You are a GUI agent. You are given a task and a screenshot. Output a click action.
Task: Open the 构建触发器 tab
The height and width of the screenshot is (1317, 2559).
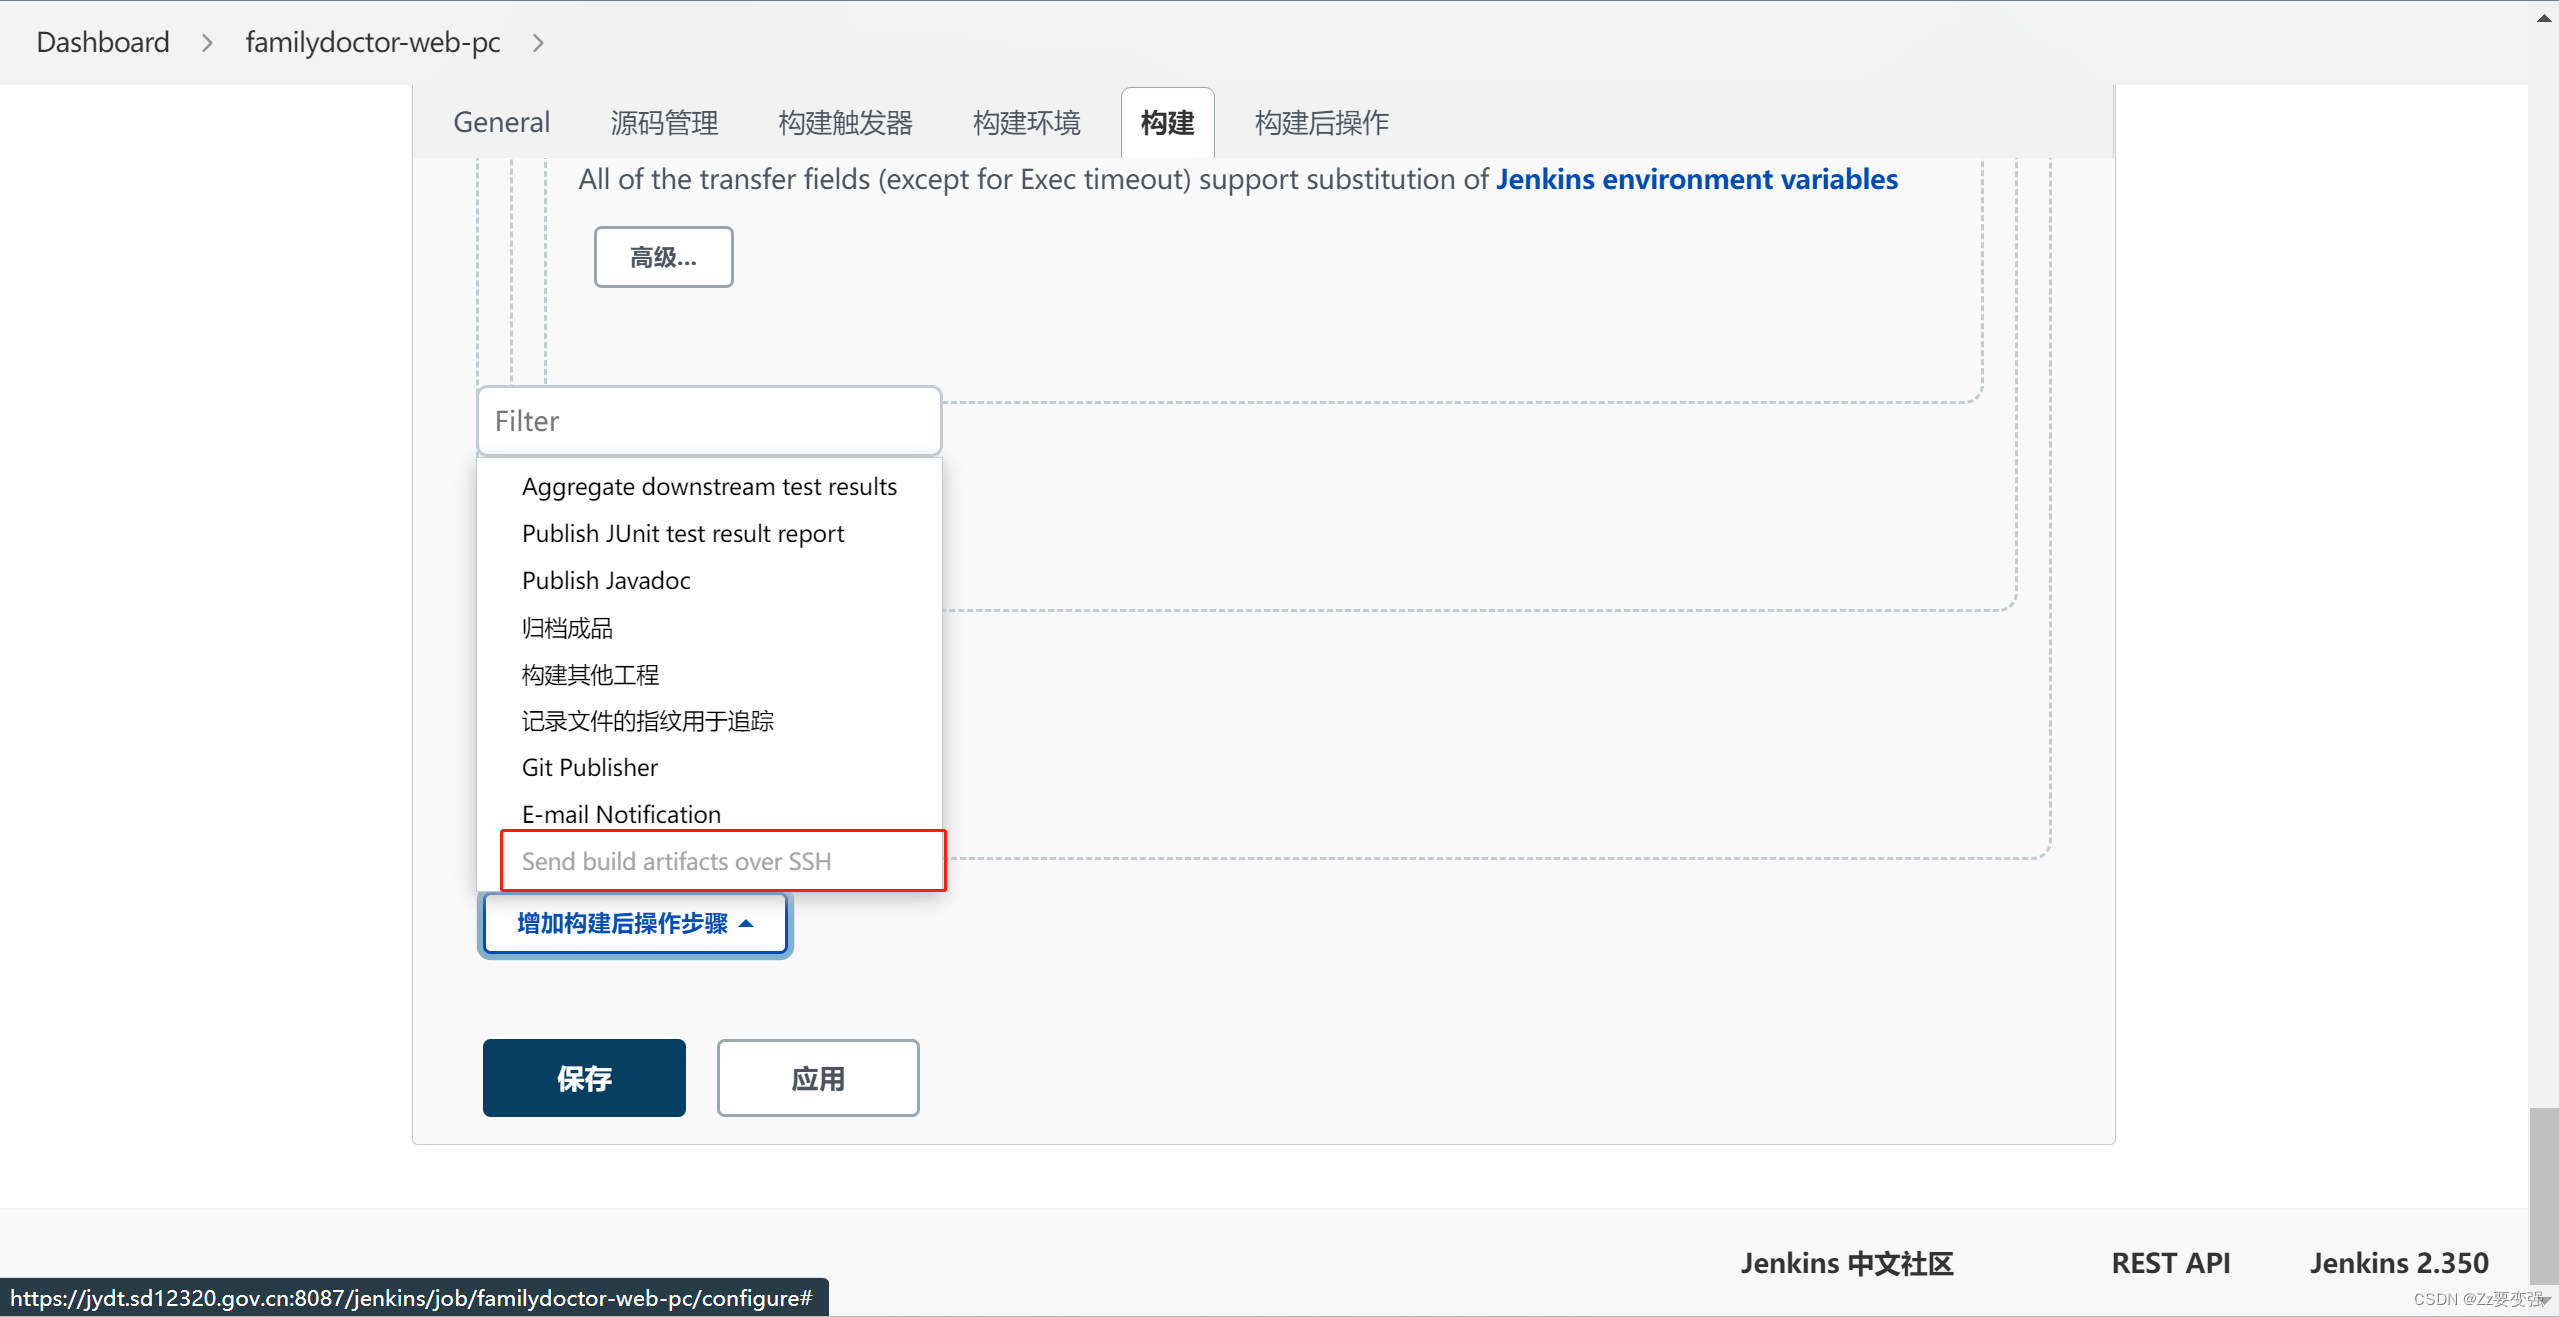click(x=845, y=121)
